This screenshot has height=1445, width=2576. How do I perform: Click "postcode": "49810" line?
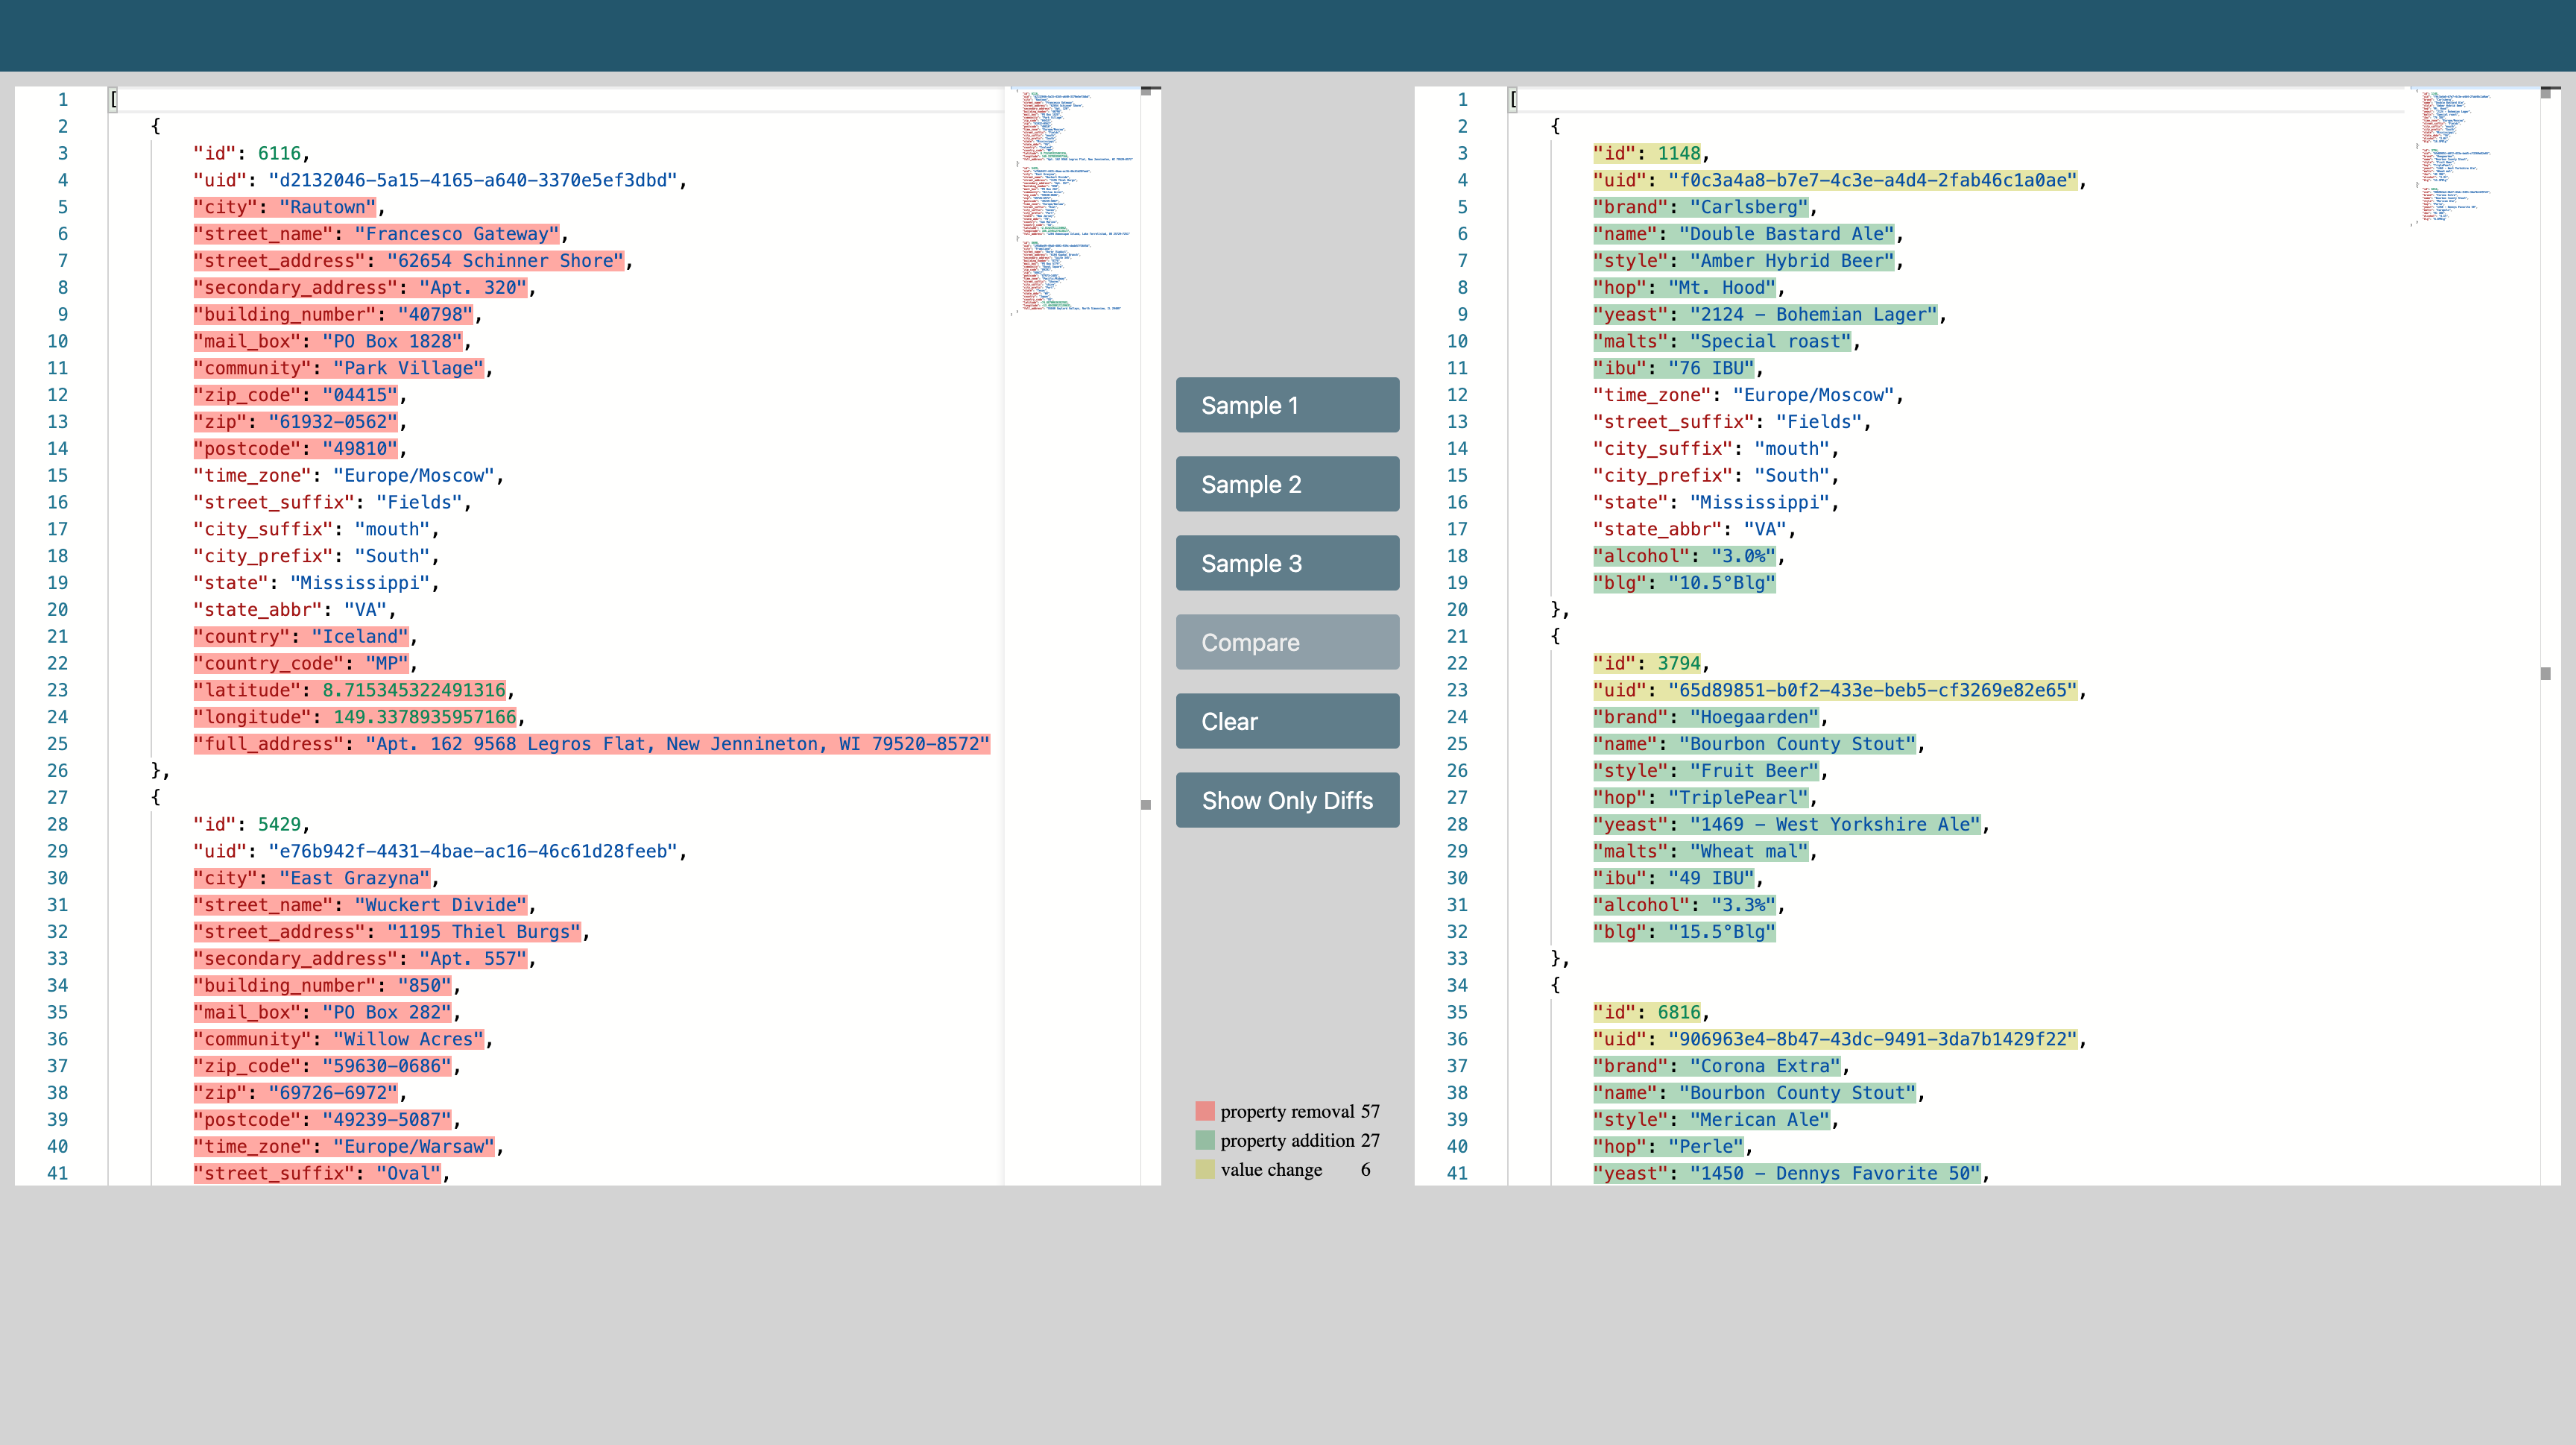296,449
